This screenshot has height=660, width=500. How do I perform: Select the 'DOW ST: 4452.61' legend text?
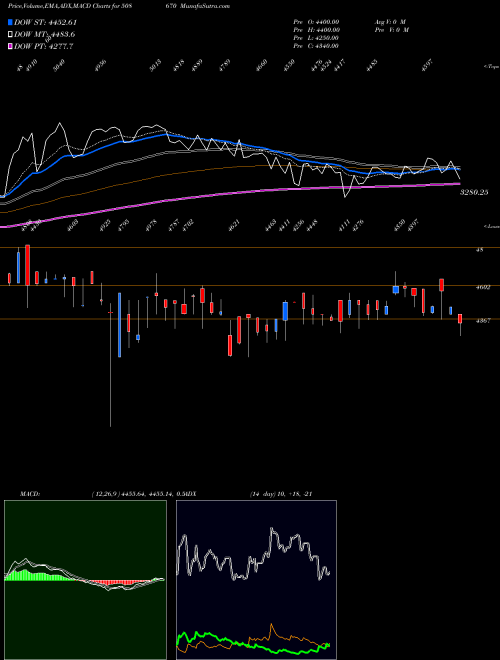click(45, 22)
